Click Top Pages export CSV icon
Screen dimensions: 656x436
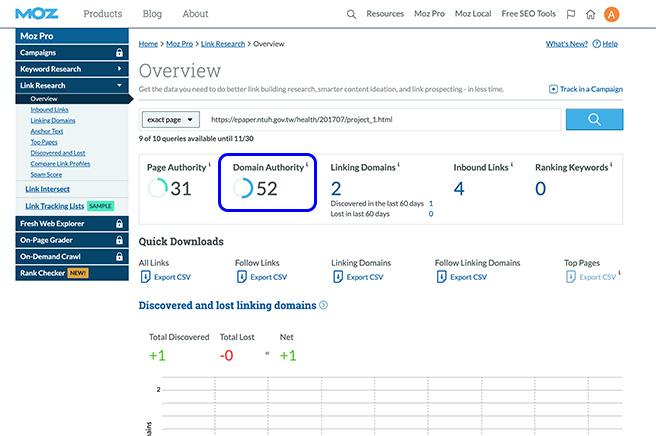[x=571, y=277]
